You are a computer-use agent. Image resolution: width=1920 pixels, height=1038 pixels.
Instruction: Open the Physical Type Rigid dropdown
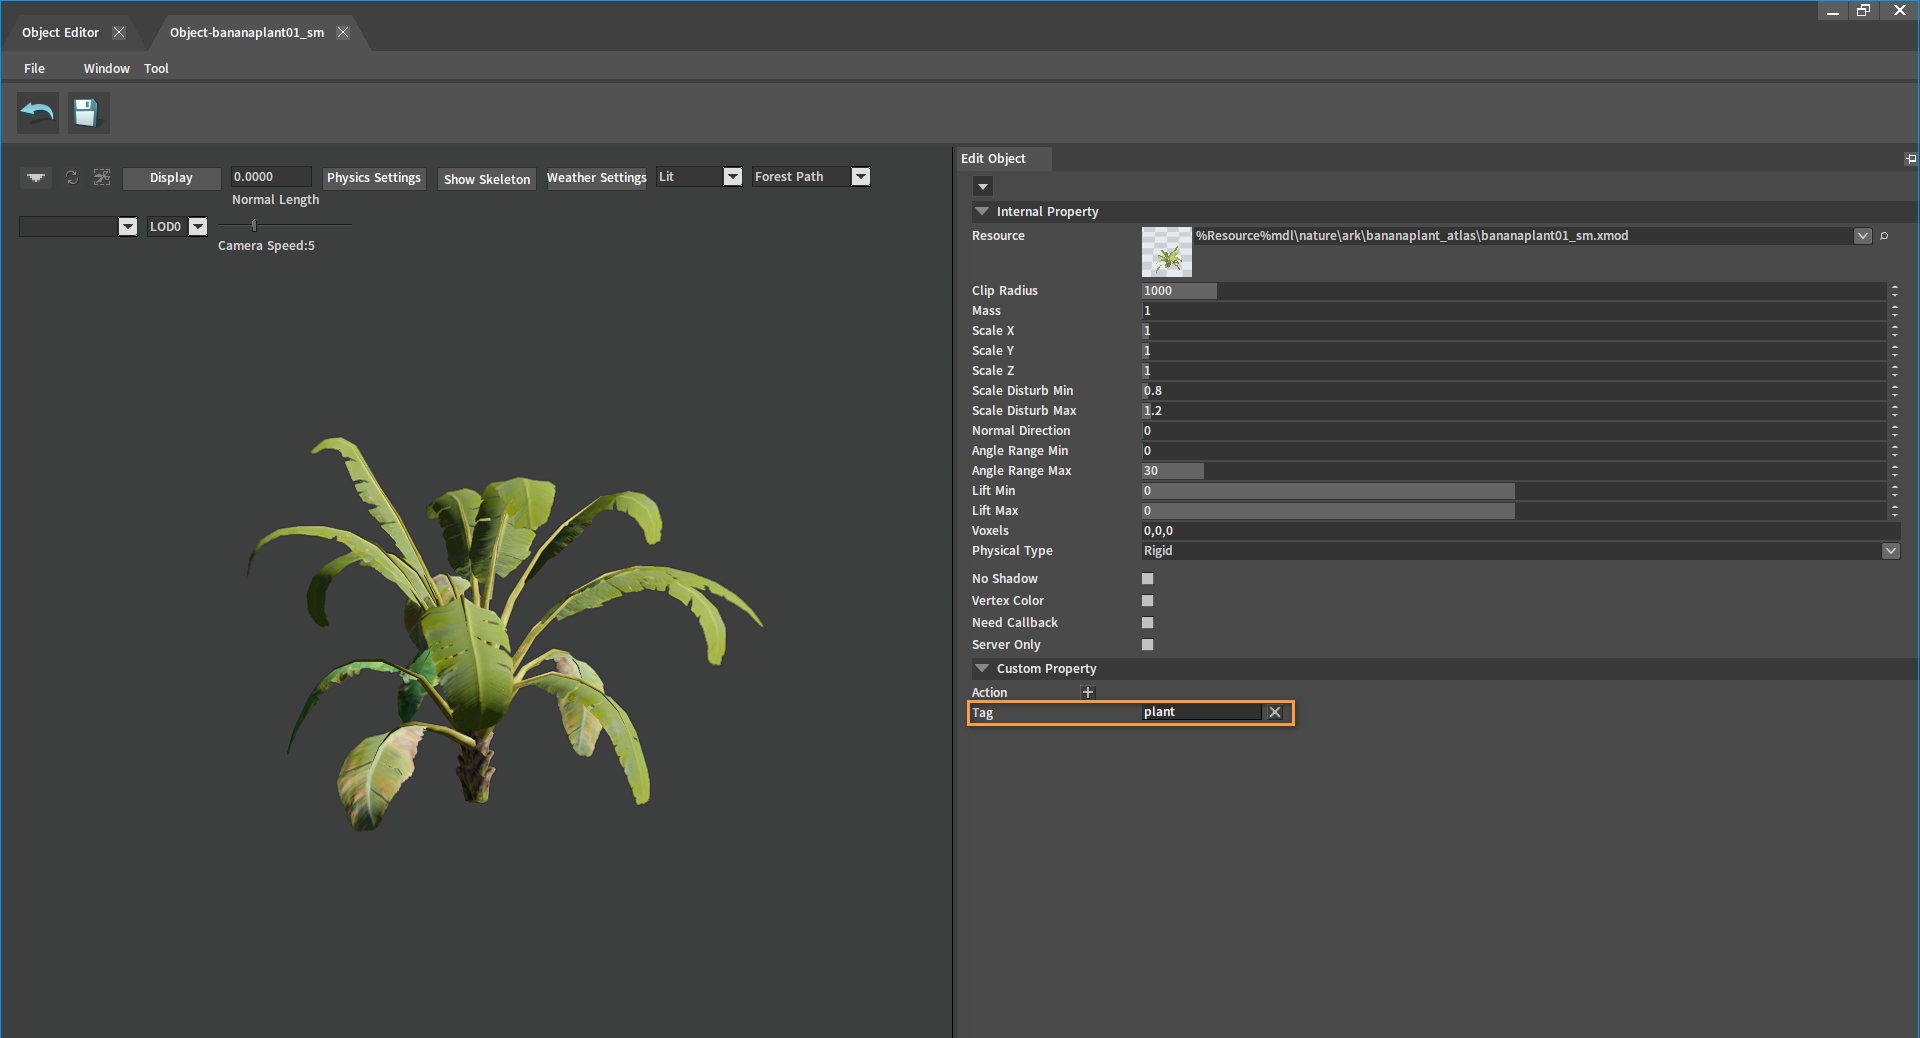pos(1890,551)
